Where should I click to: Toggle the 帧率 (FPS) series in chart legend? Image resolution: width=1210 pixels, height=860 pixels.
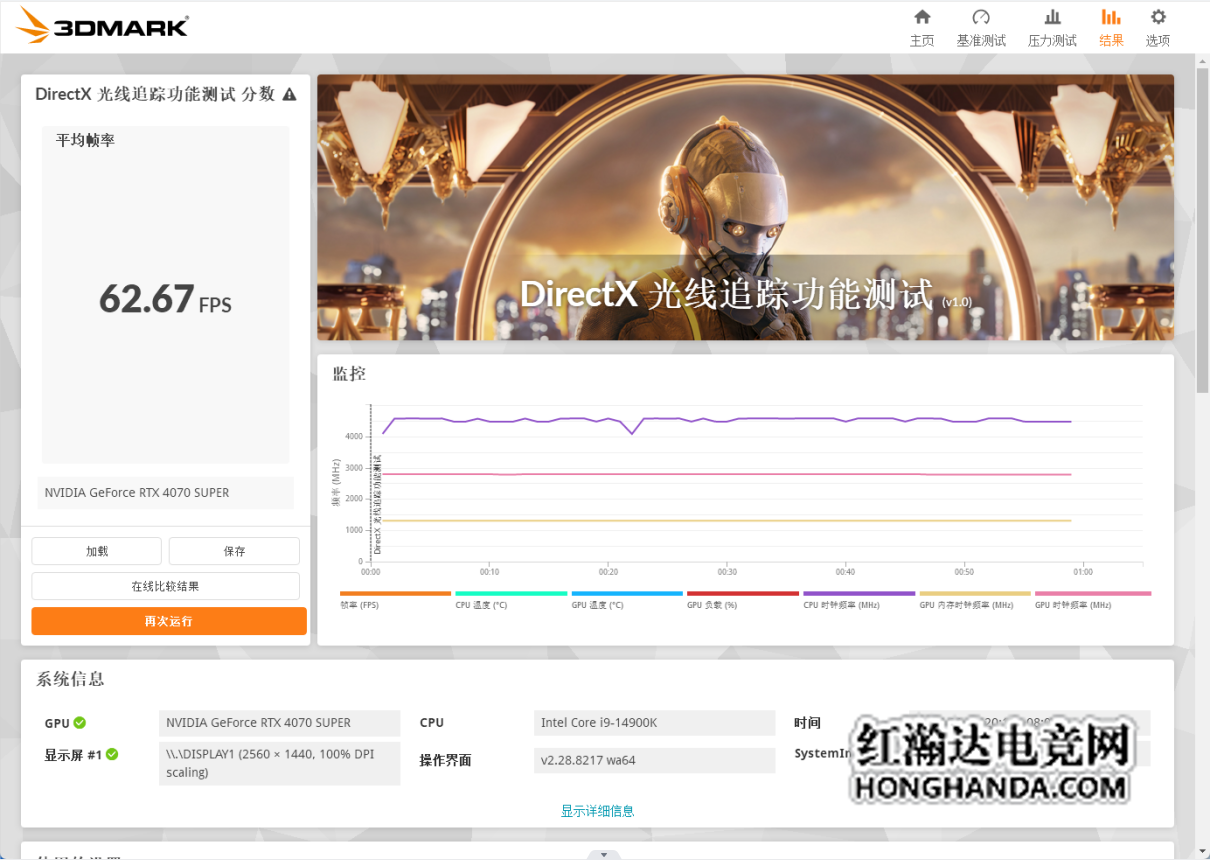point(395,594)
